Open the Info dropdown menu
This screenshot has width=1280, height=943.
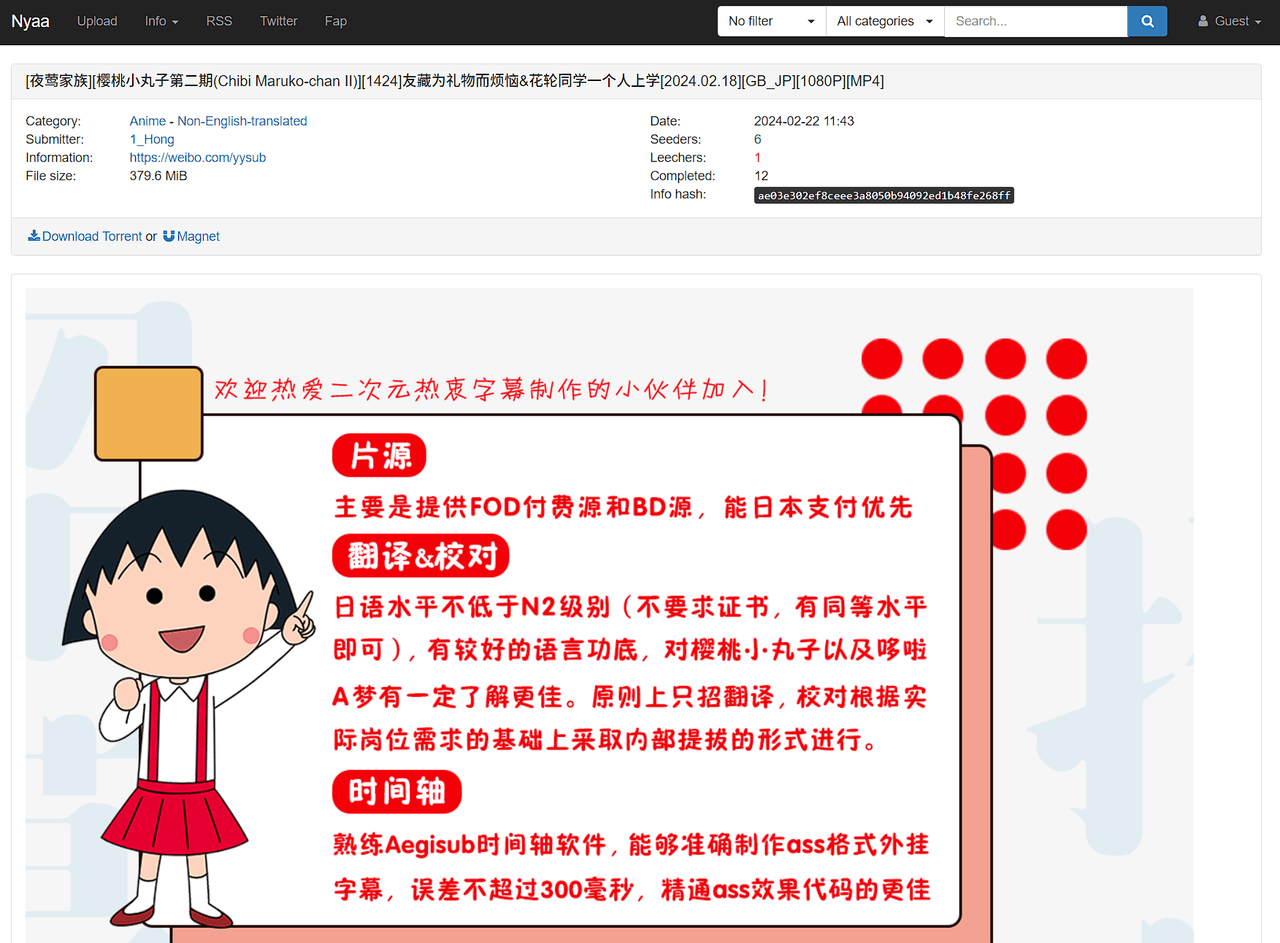point(161,21)
